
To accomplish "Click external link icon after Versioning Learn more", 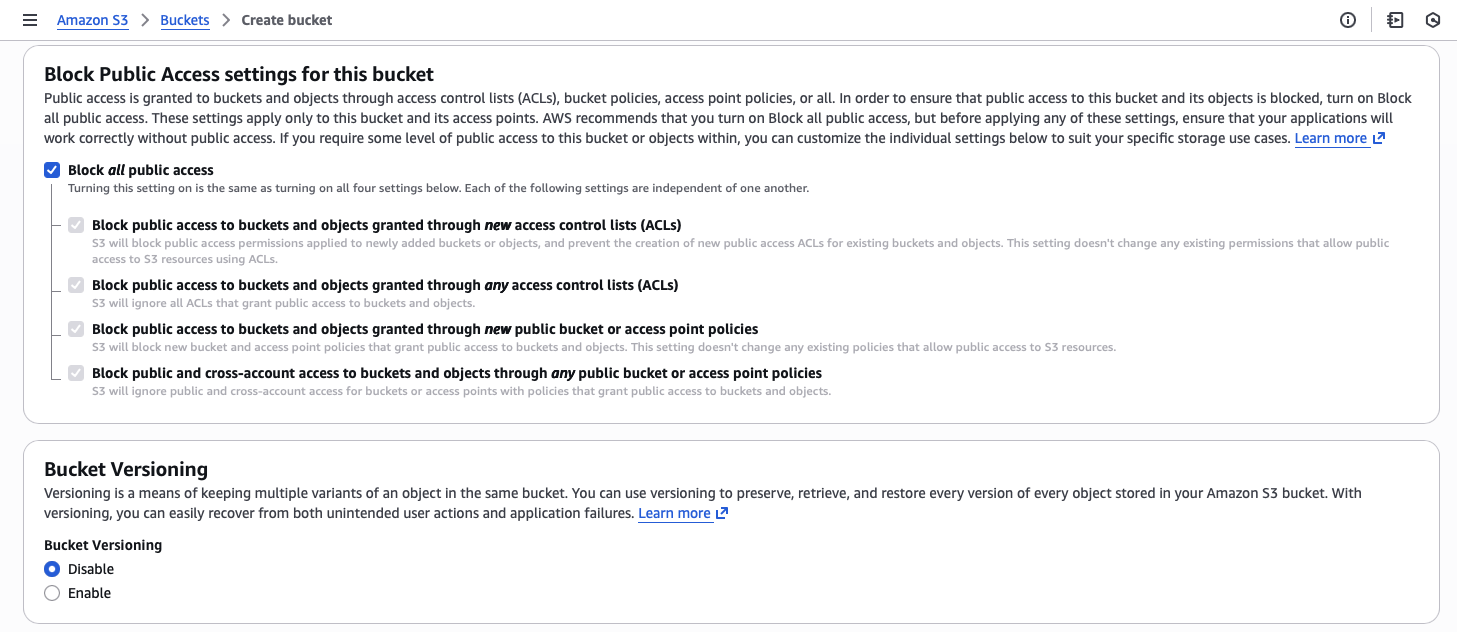I will [722, 513].
